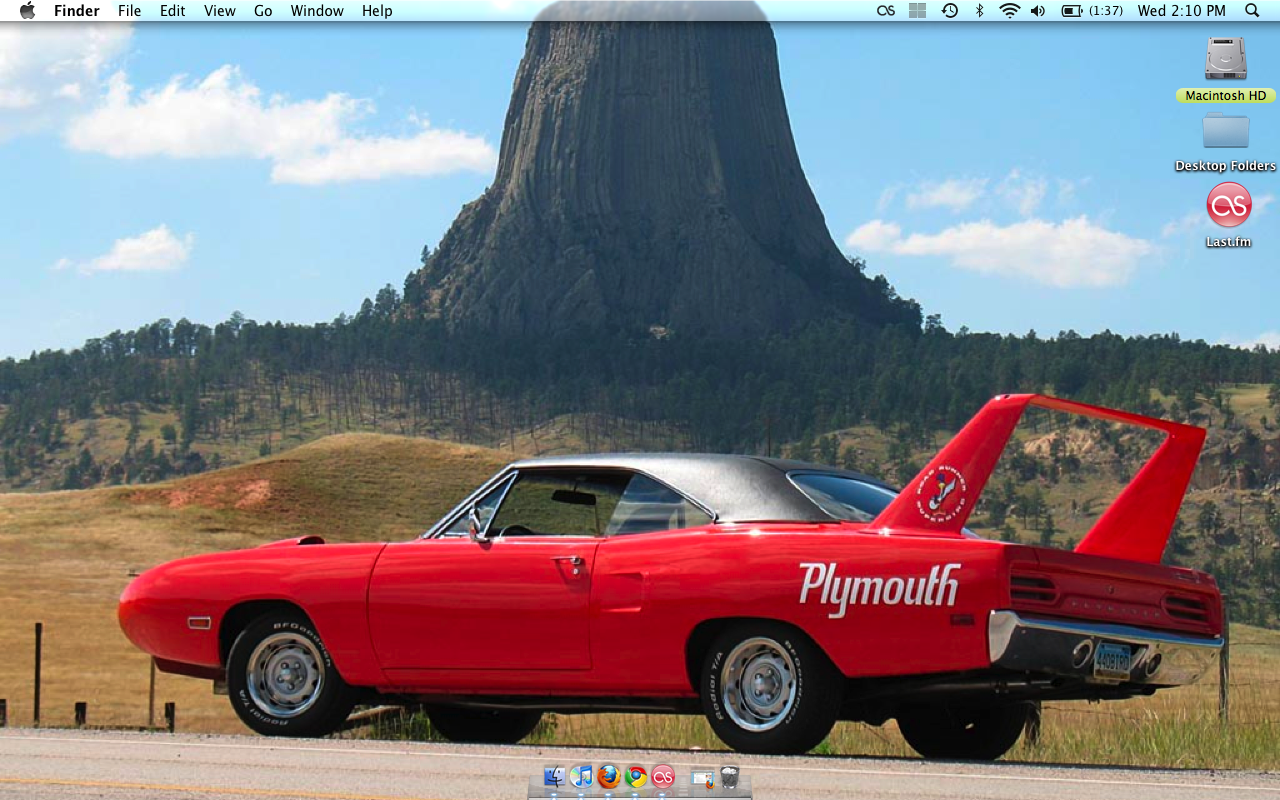Select the Macintosh HD drive icon
The image size is (1280, 800).
1225,58
